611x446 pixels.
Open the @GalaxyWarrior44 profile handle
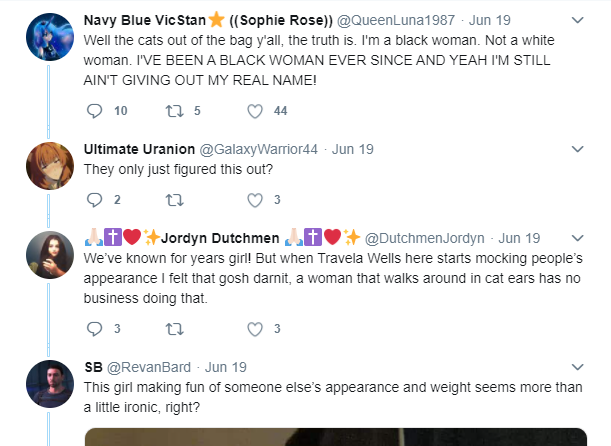tap(259, 149)
